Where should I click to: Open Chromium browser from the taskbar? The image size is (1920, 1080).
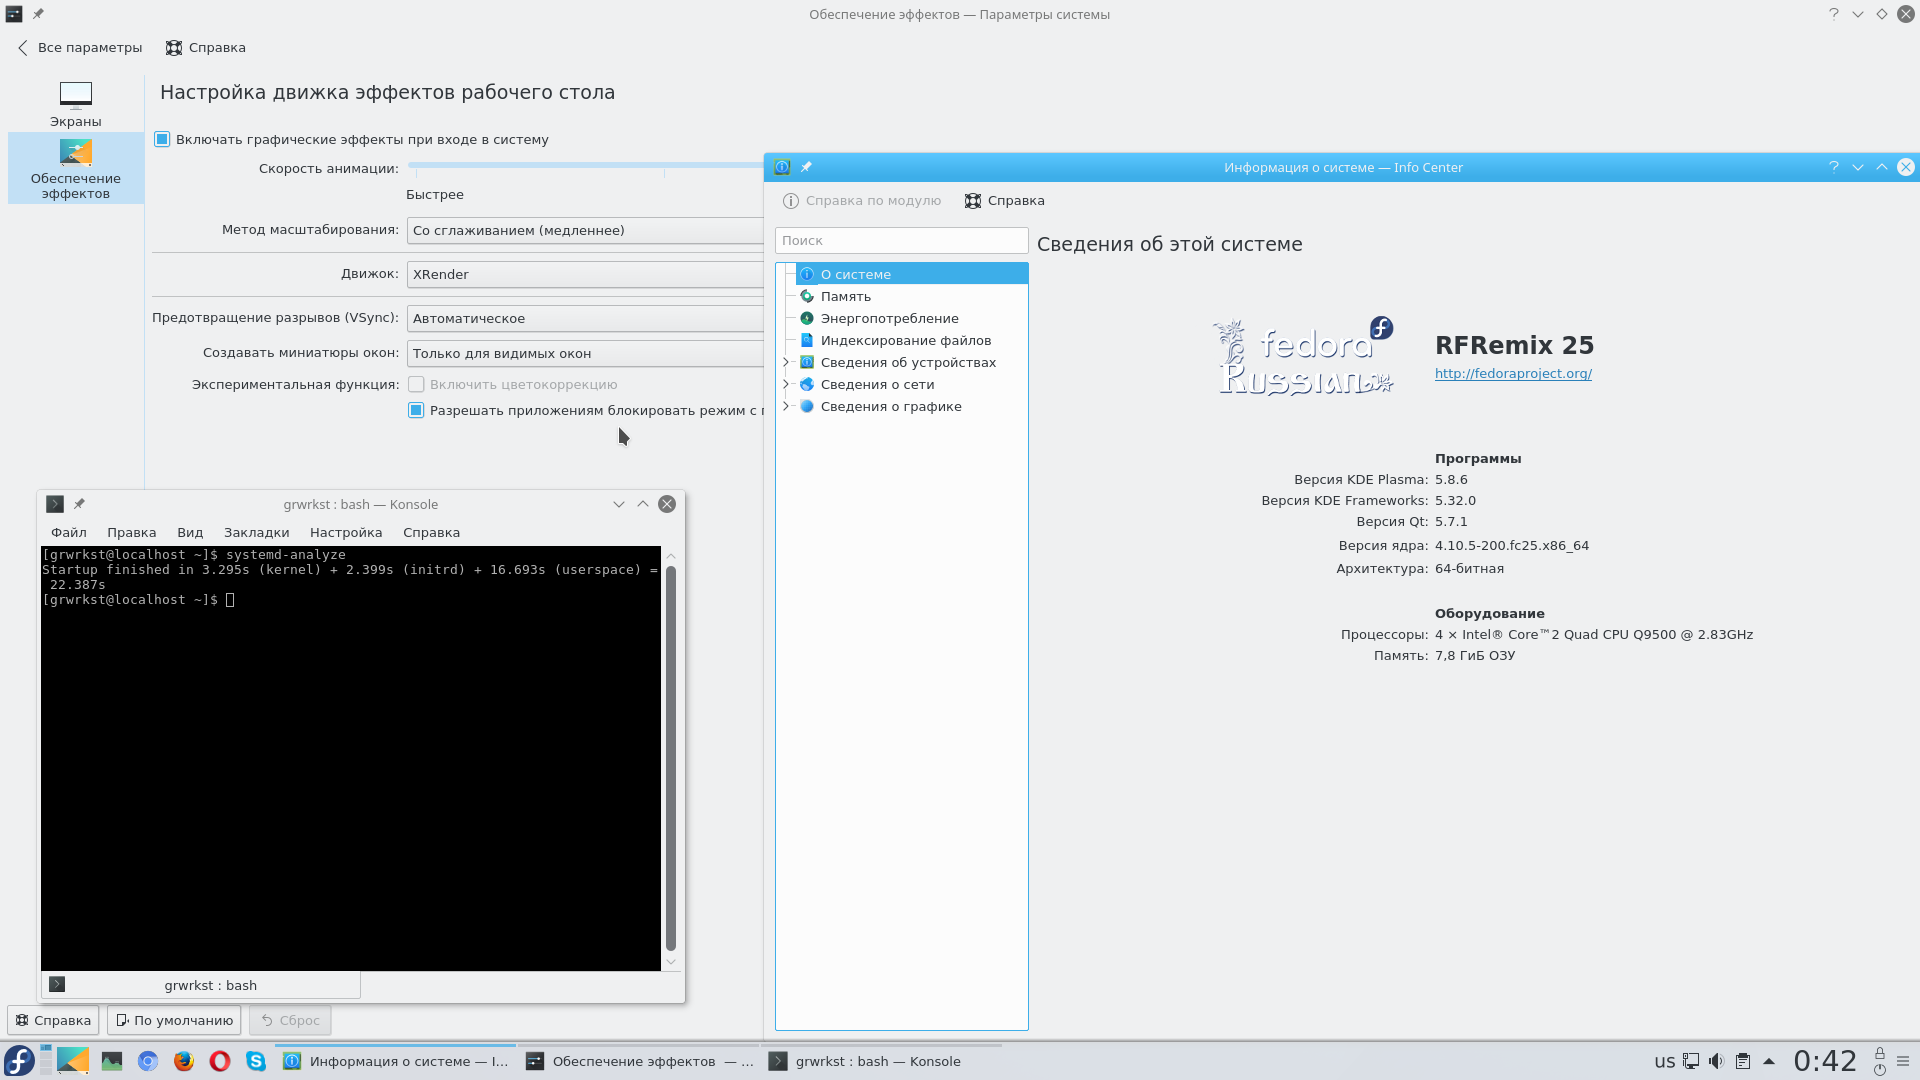click(148, 1061)
